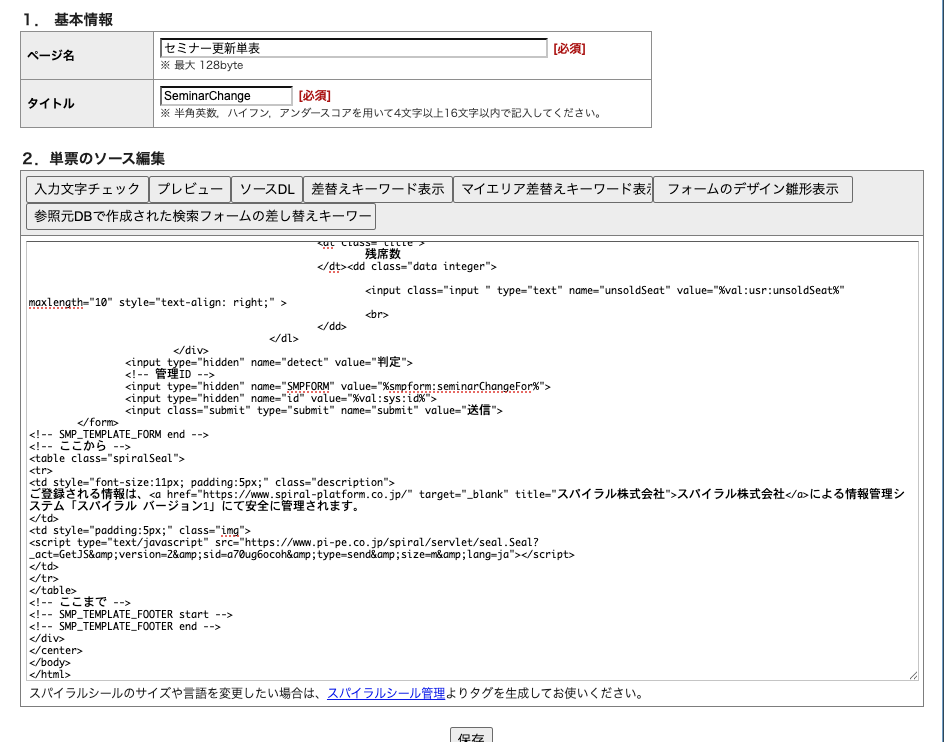944x742 pixels.
Task: Click the 残席数 text in source
Action: (383, 254)
